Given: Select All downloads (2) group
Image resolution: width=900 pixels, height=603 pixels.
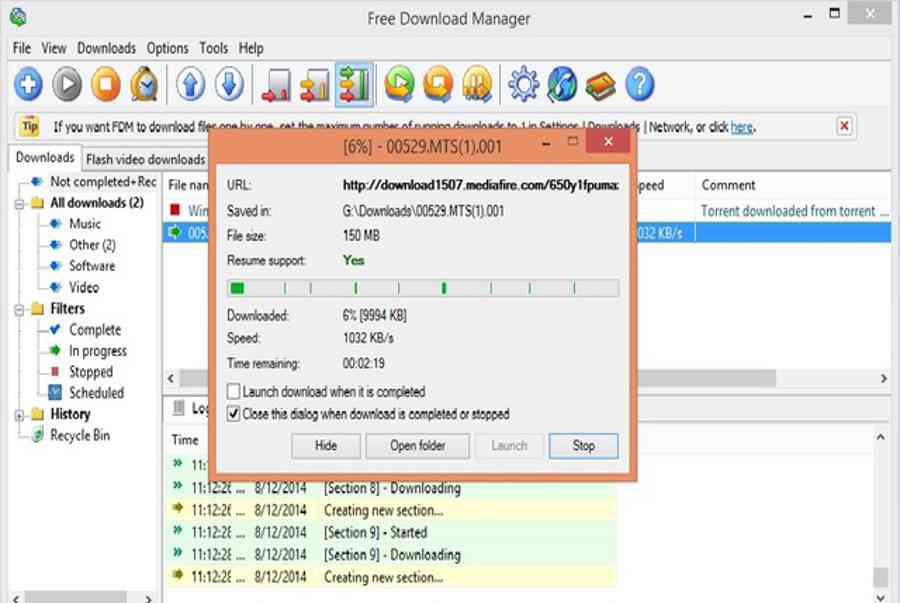Looking at the screenshot, I should click(x=97, y=203).
